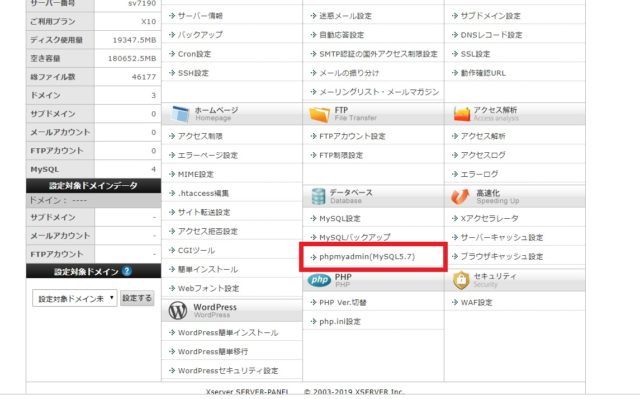The width and height of the screenshot is (640, 399).
Task: Click the Access analysis chart icon
Action: [x=462, y=114]
